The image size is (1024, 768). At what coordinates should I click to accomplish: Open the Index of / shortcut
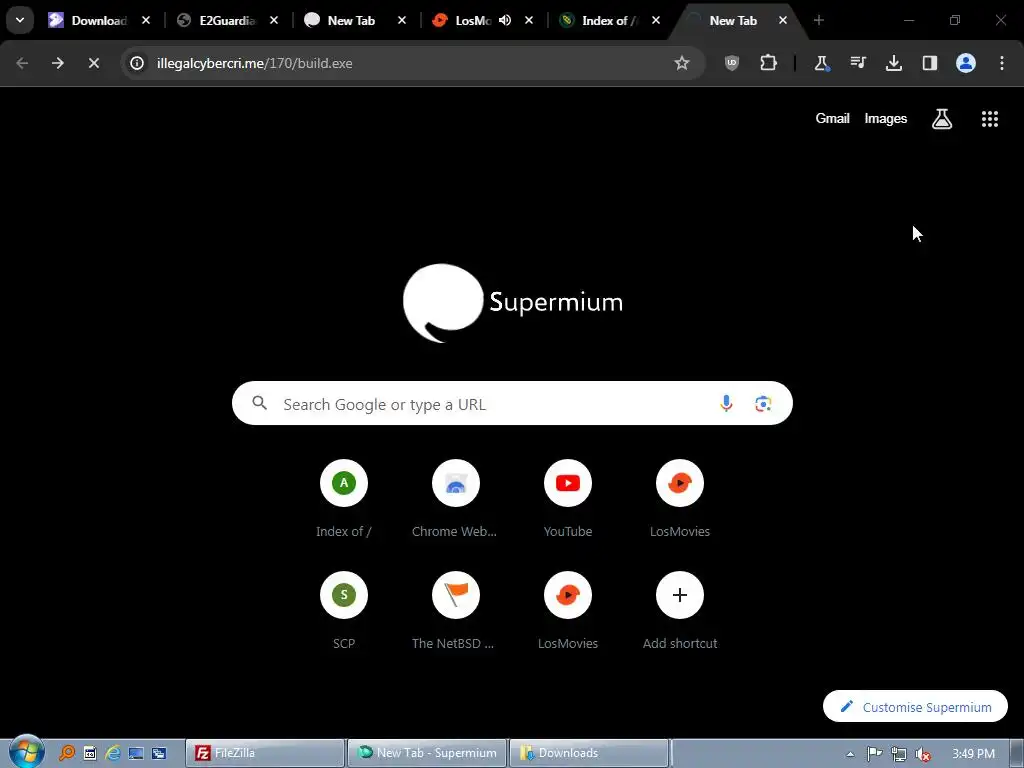(x=344, y=499)
